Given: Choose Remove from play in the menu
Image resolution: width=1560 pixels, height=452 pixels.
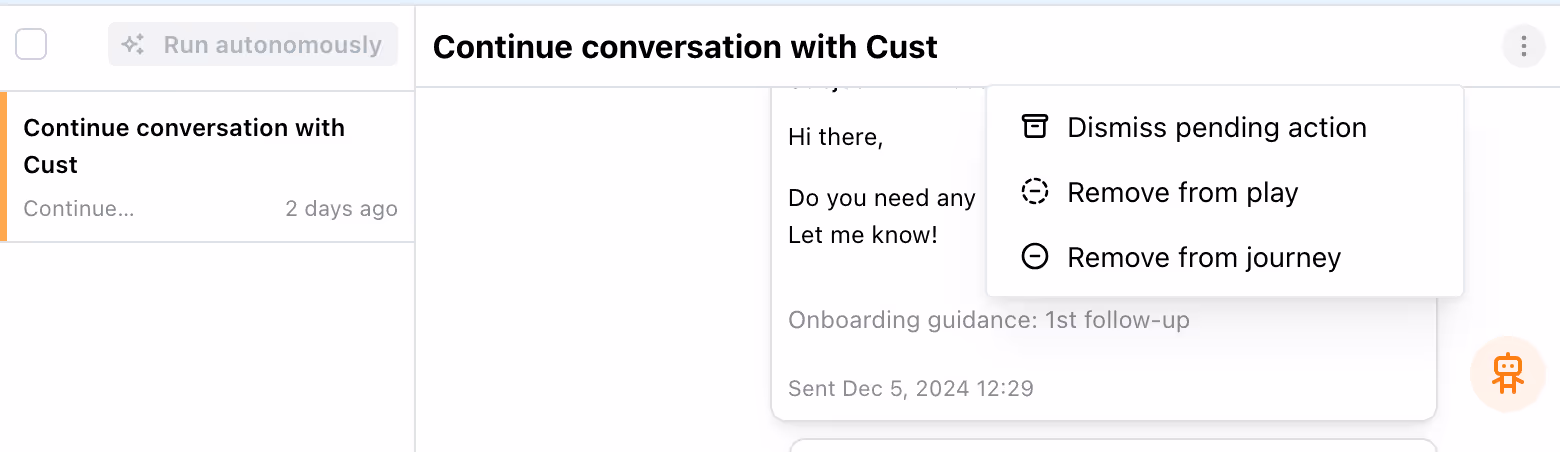Looking at the screenshot, I should tap(1182, 192).
